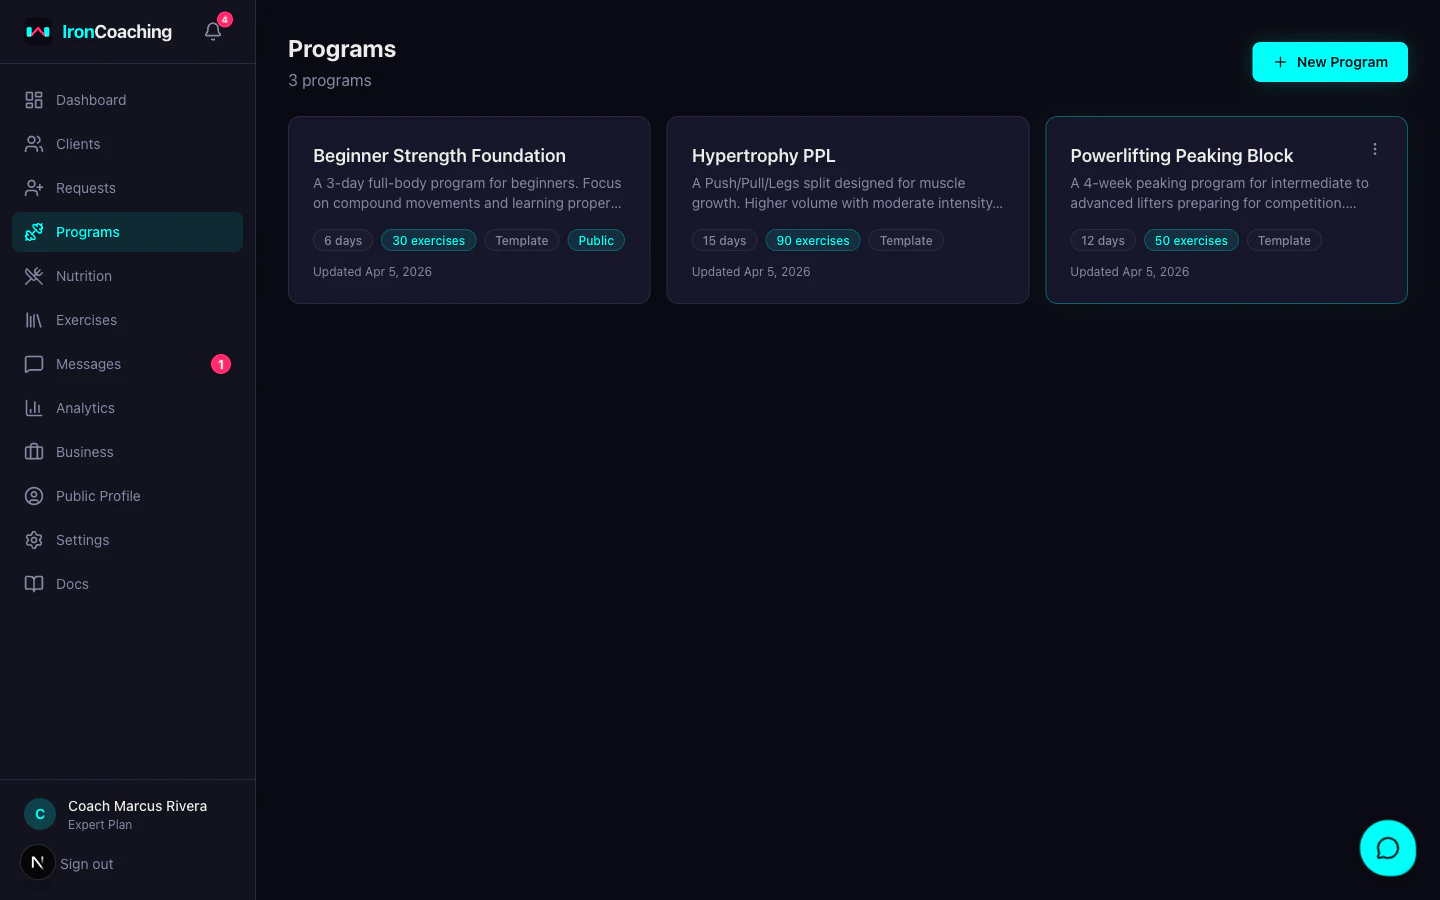The image size is (1440, 900).
Task: Click Coach Marcus Rivera's avatar
Action: [x=39, y=814]
